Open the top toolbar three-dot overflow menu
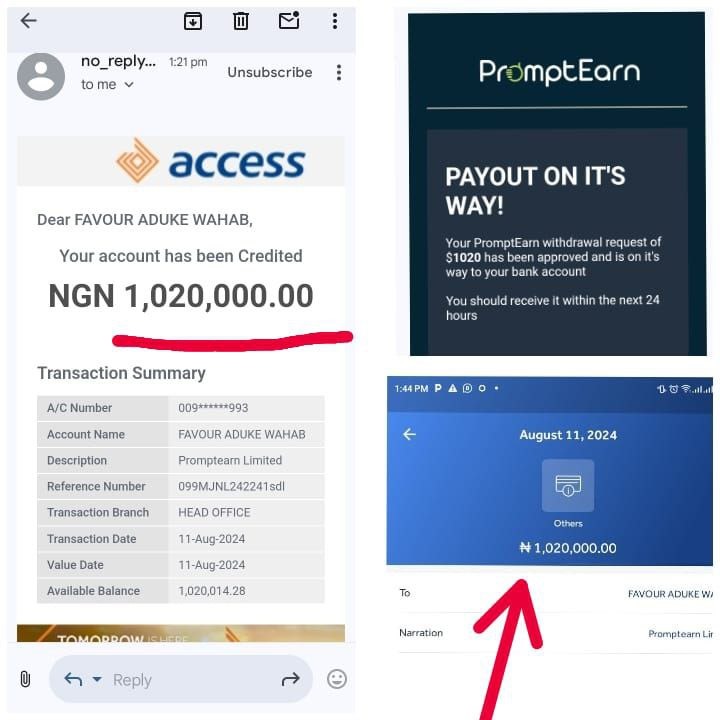Viewport: 720px width, 720px height. [x=335, y=21]
